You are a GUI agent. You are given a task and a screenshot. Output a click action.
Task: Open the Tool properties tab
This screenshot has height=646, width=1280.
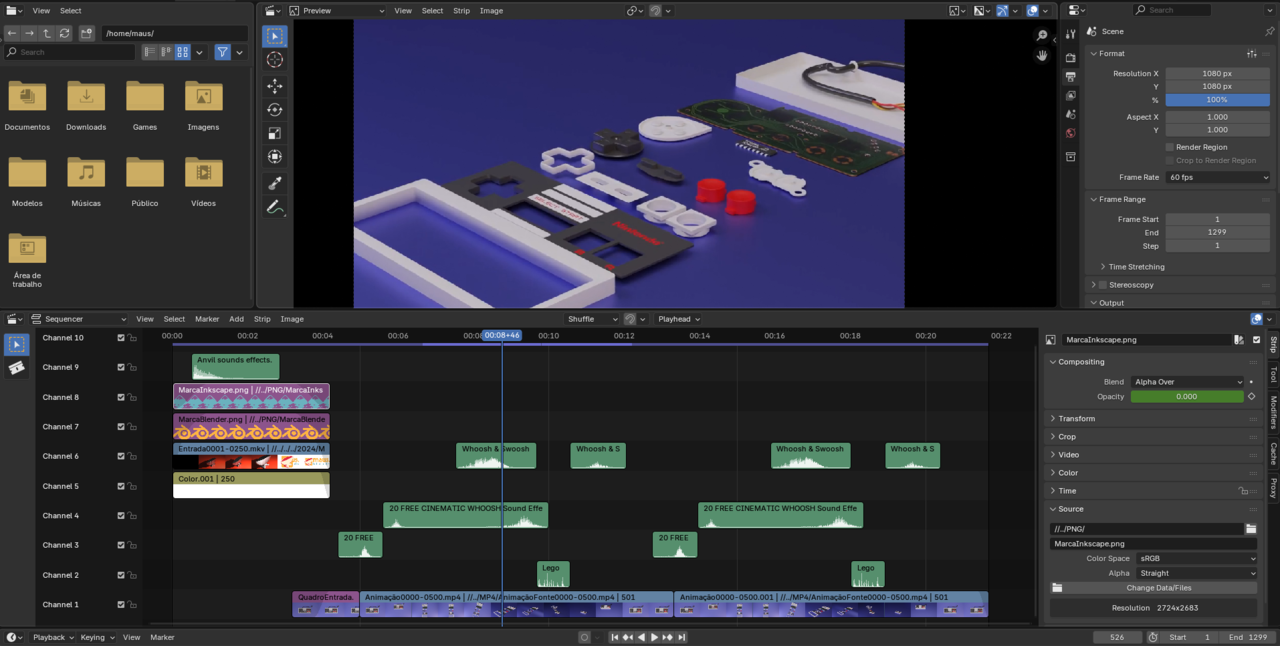point(1071,34)
